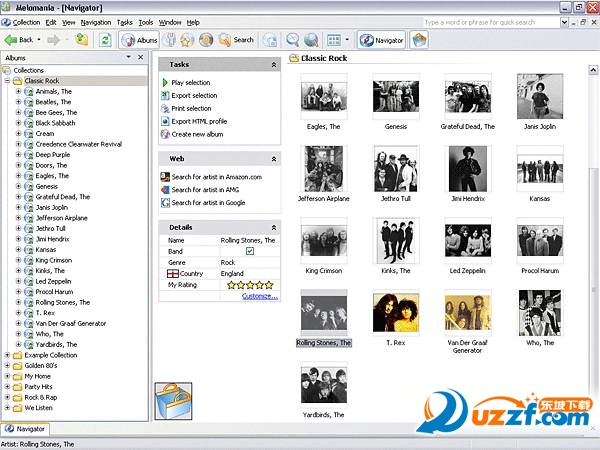Collapse the Tasks panel
Screen dimensions: 600x450
[x=274, y=65]
